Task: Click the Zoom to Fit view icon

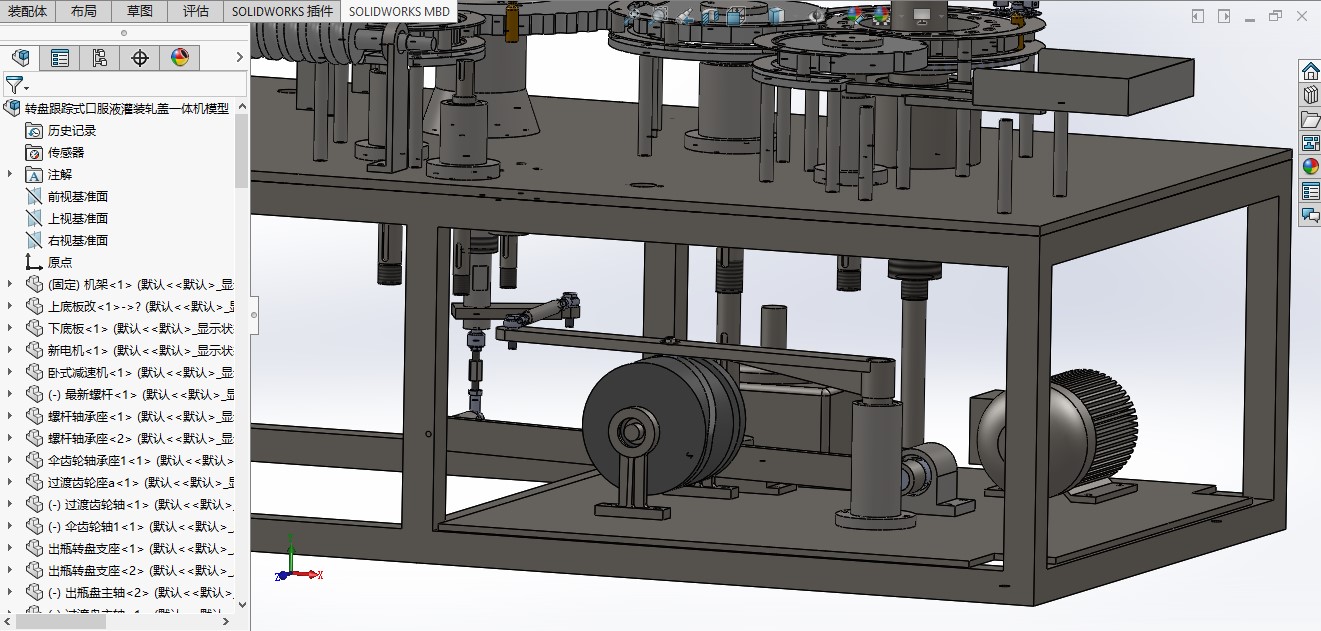Action: [632, 15]
